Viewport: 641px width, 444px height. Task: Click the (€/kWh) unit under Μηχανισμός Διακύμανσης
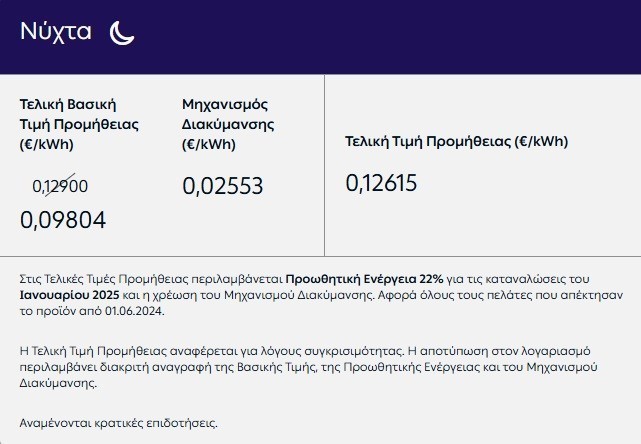click(209, 144)
